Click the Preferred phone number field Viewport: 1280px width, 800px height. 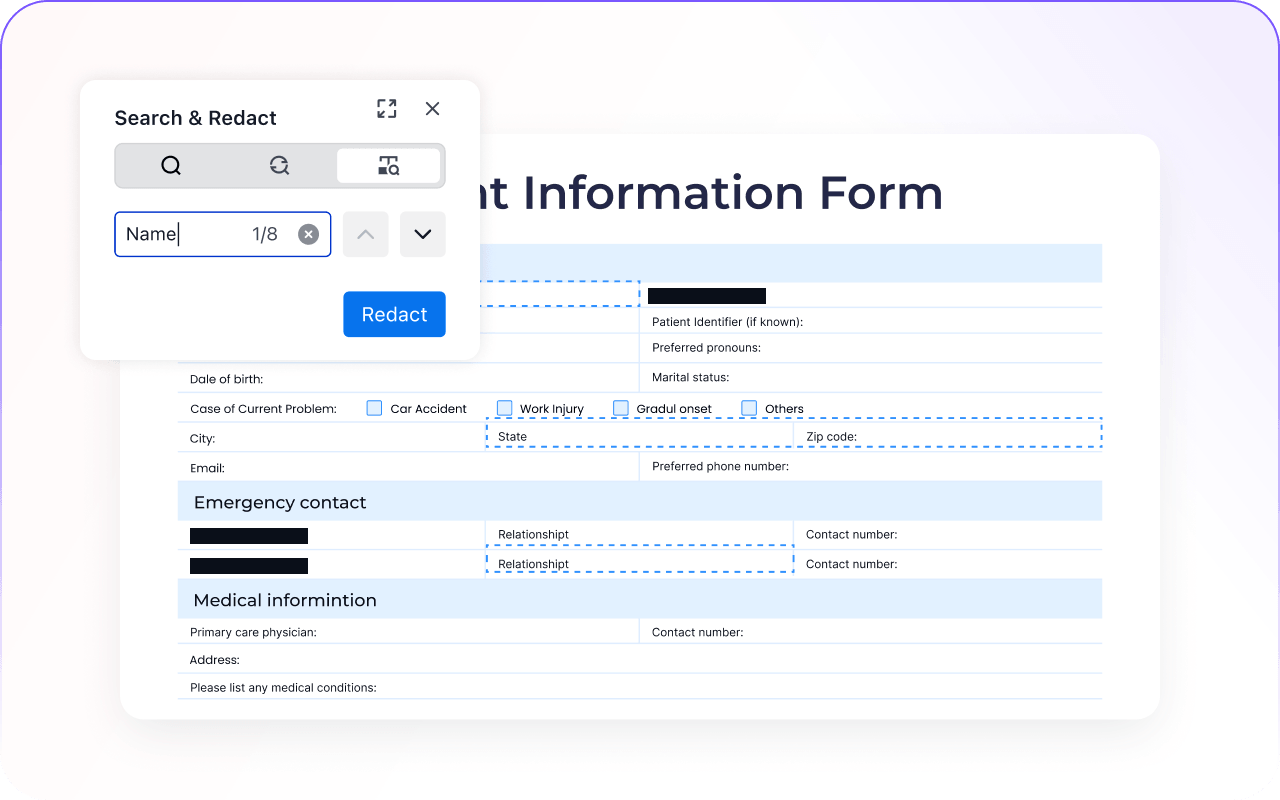coord(870,467)
